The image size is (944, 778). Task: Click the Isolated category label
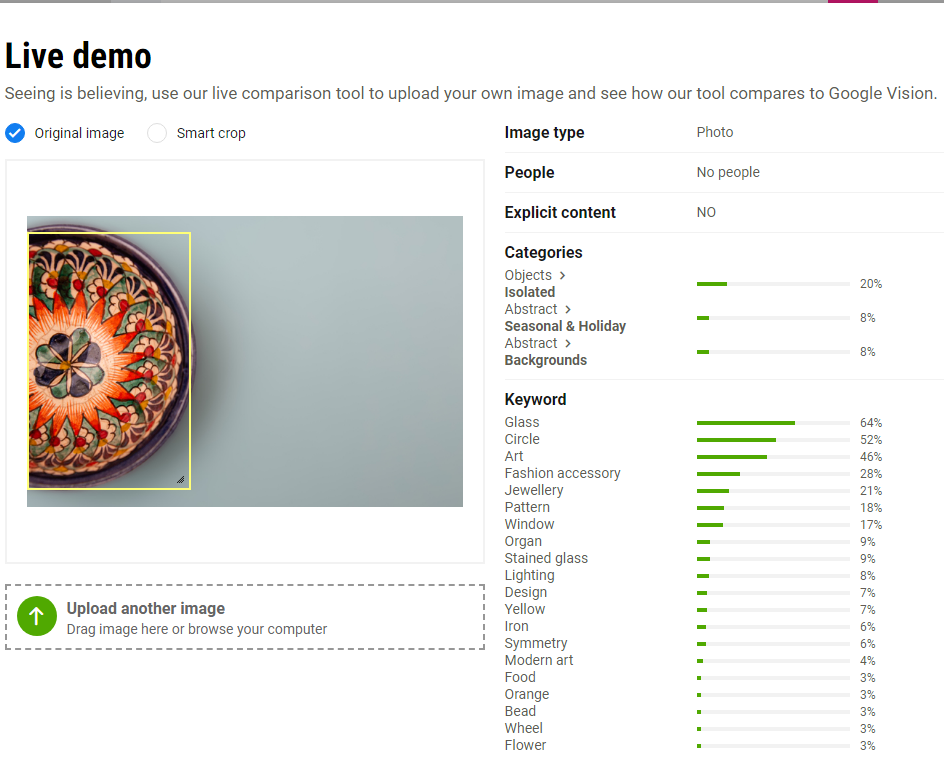coord(529,292)
